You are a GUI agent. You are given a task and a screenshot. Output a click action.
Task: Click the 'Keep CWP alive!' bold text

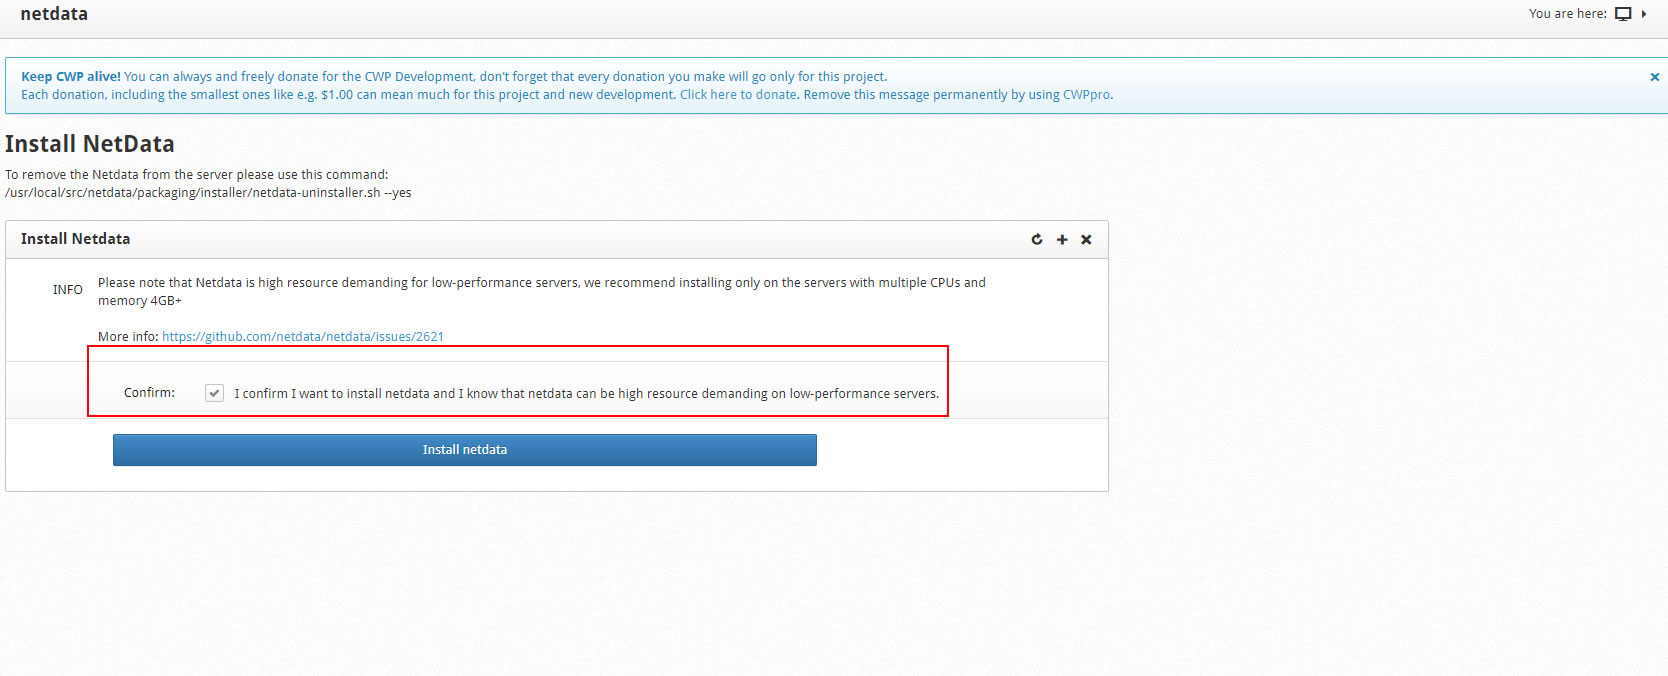[71, 77]
